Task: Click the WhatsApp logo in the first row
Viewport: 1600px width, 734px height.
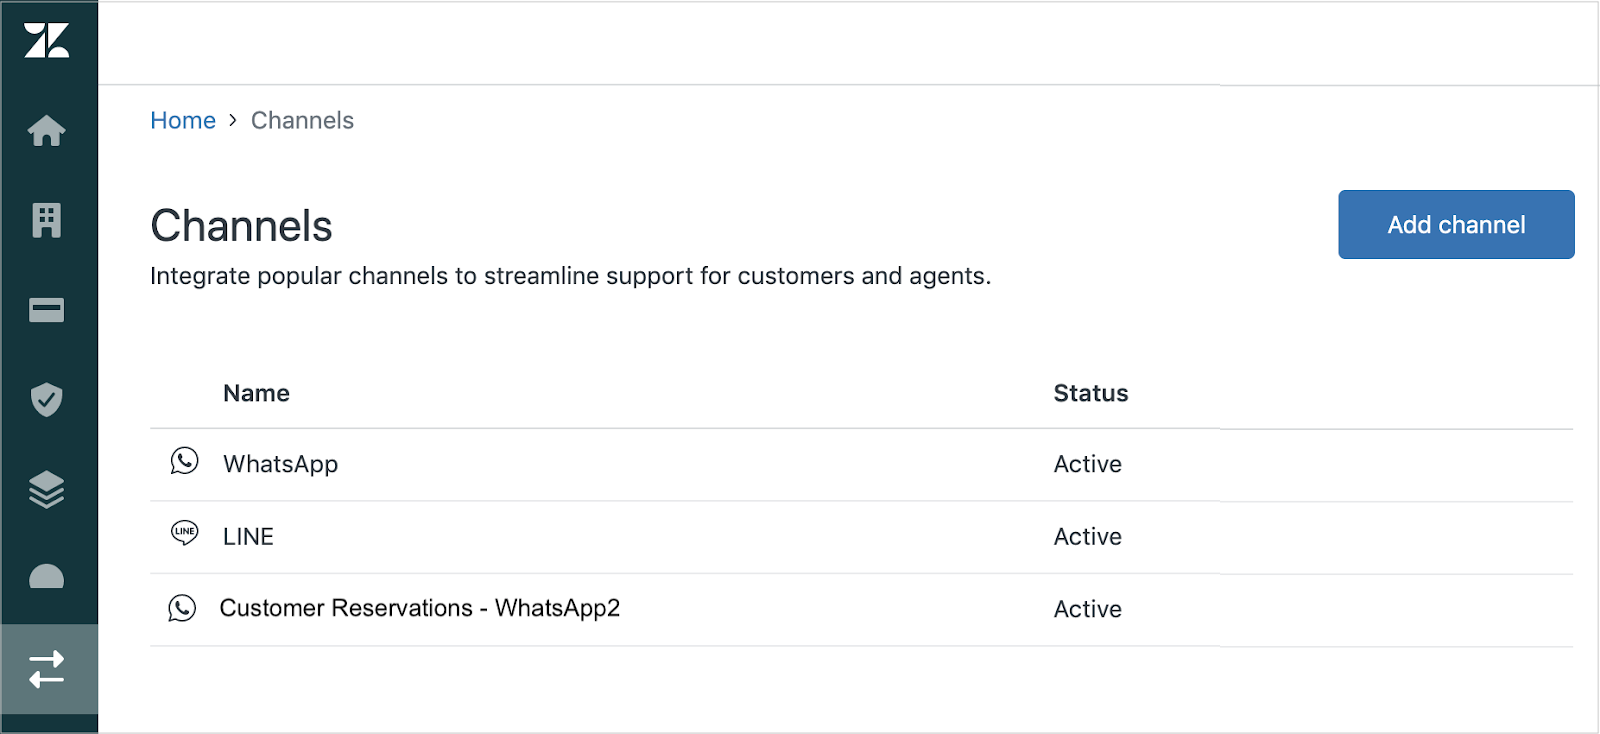Action: pyautogui.click(x=184, y=461)
